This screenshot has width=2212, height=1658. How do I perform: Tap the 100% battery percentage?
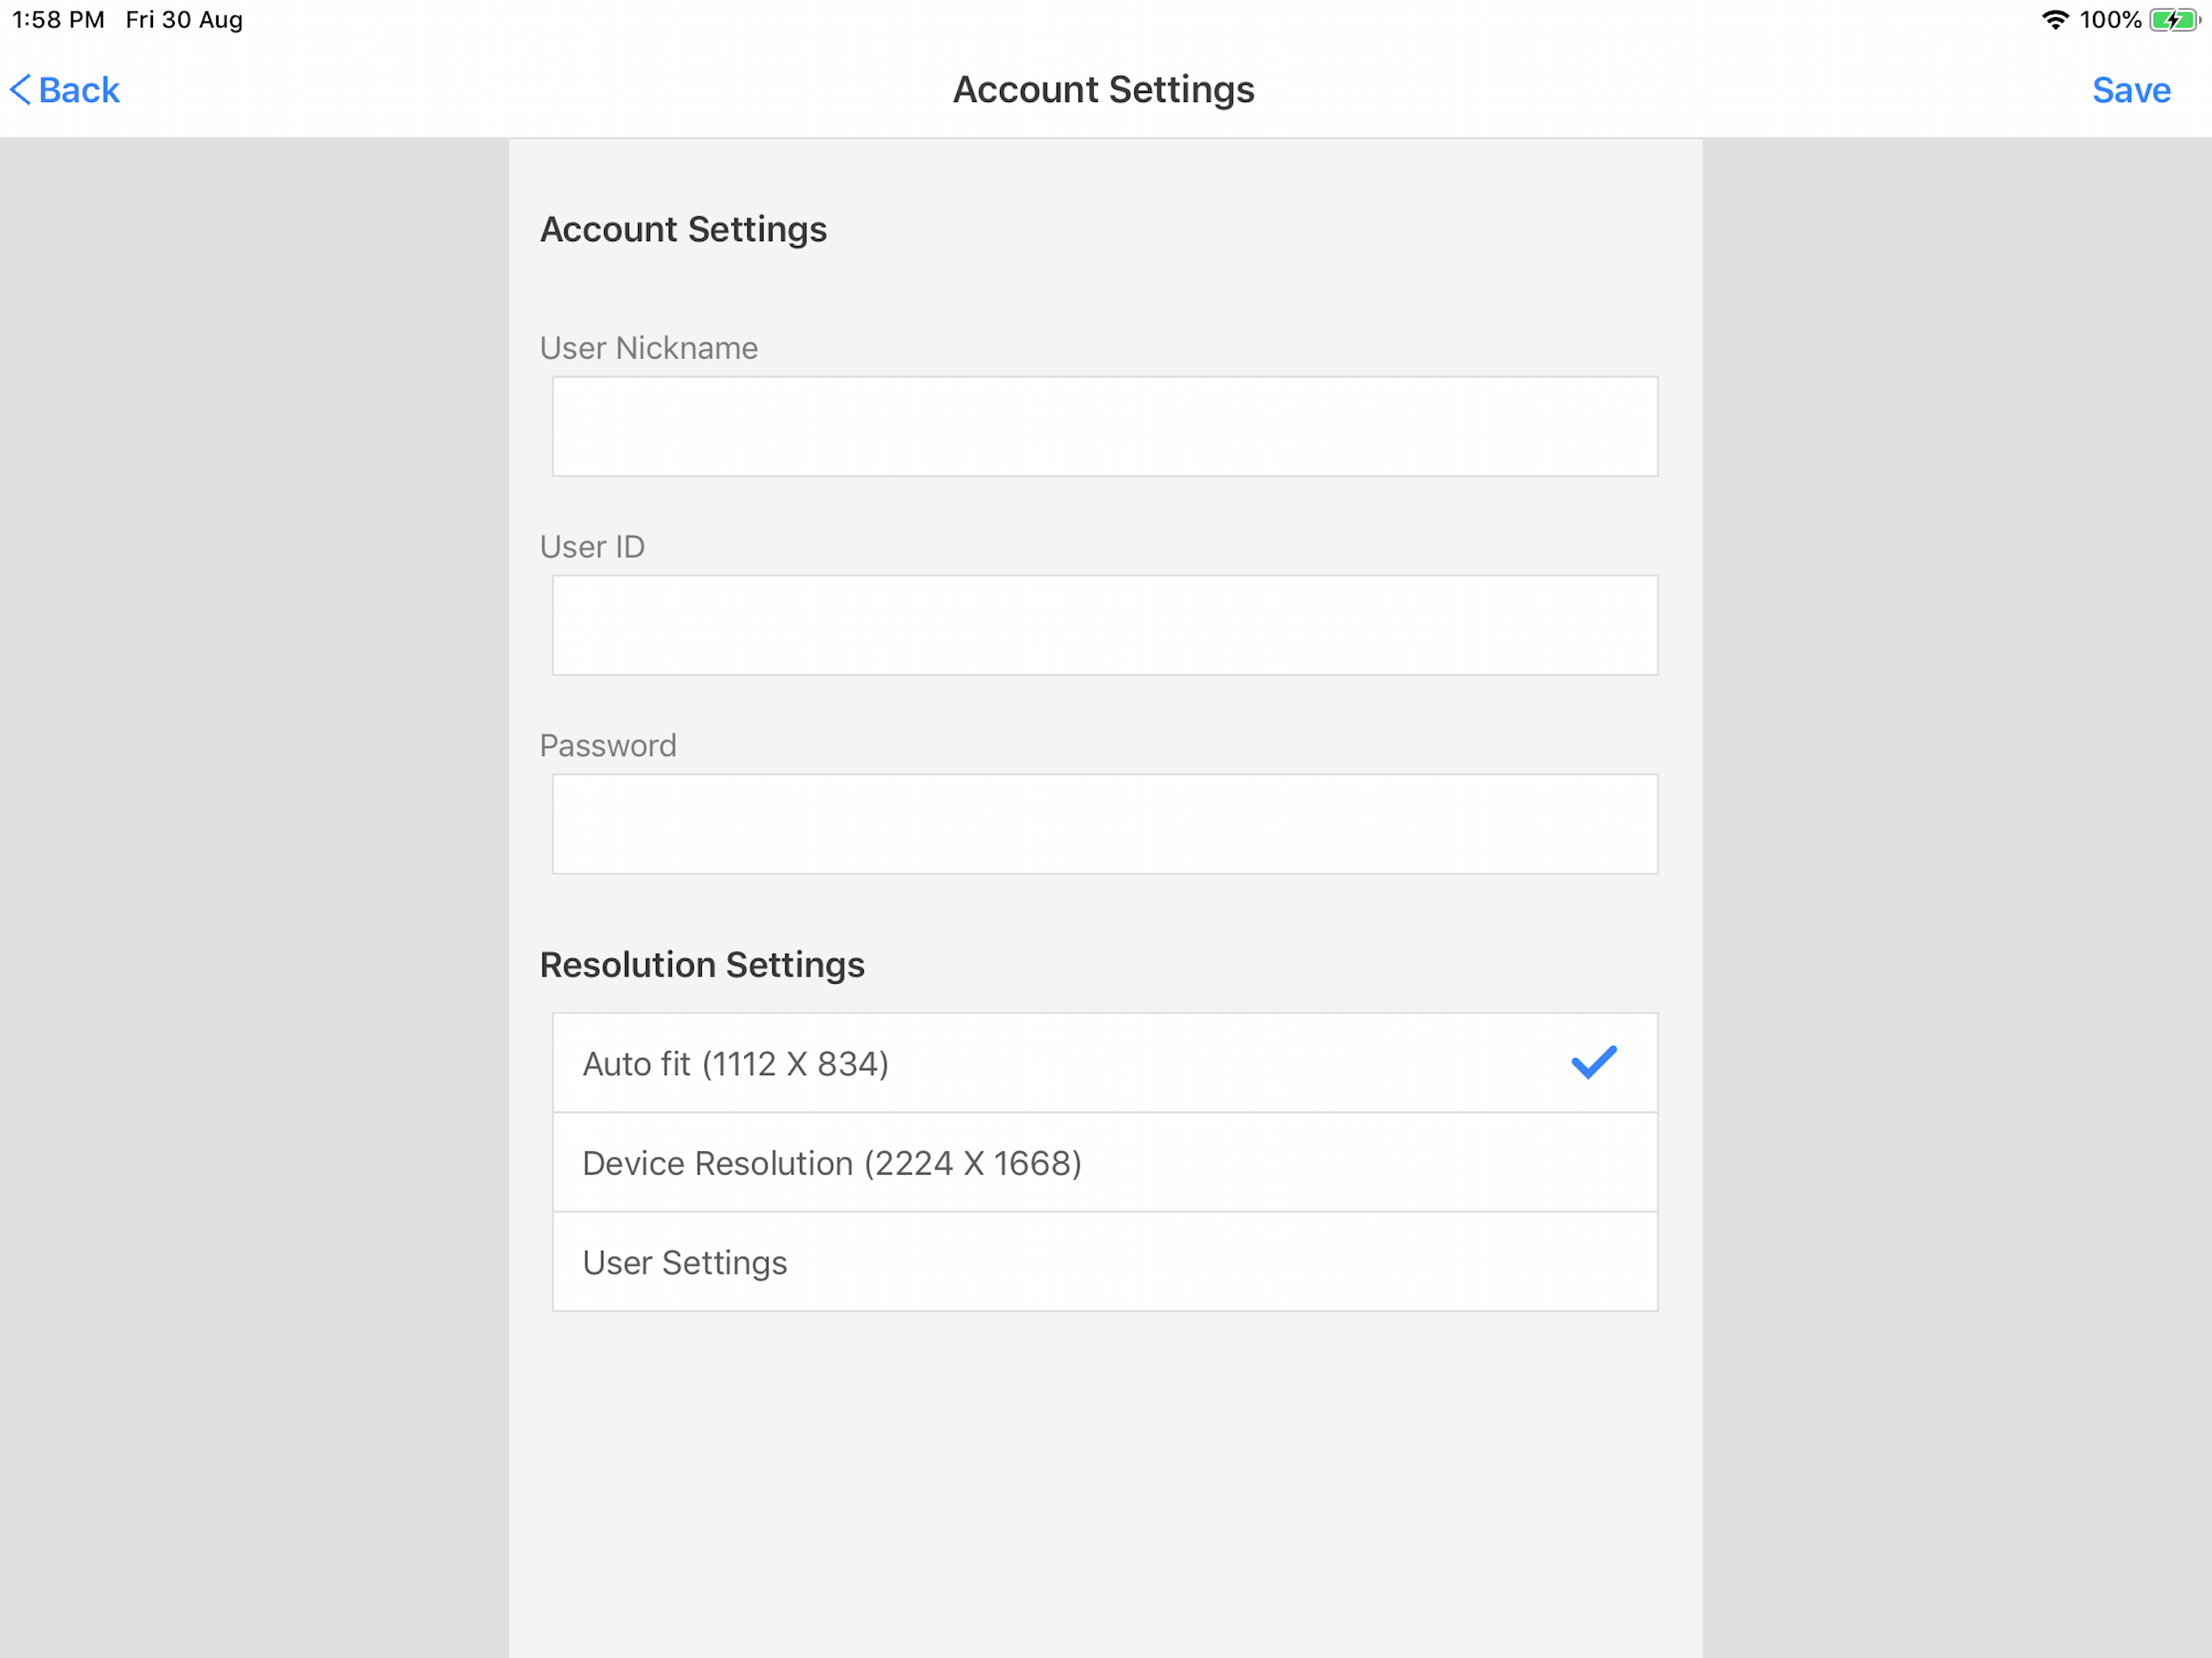2110,20
